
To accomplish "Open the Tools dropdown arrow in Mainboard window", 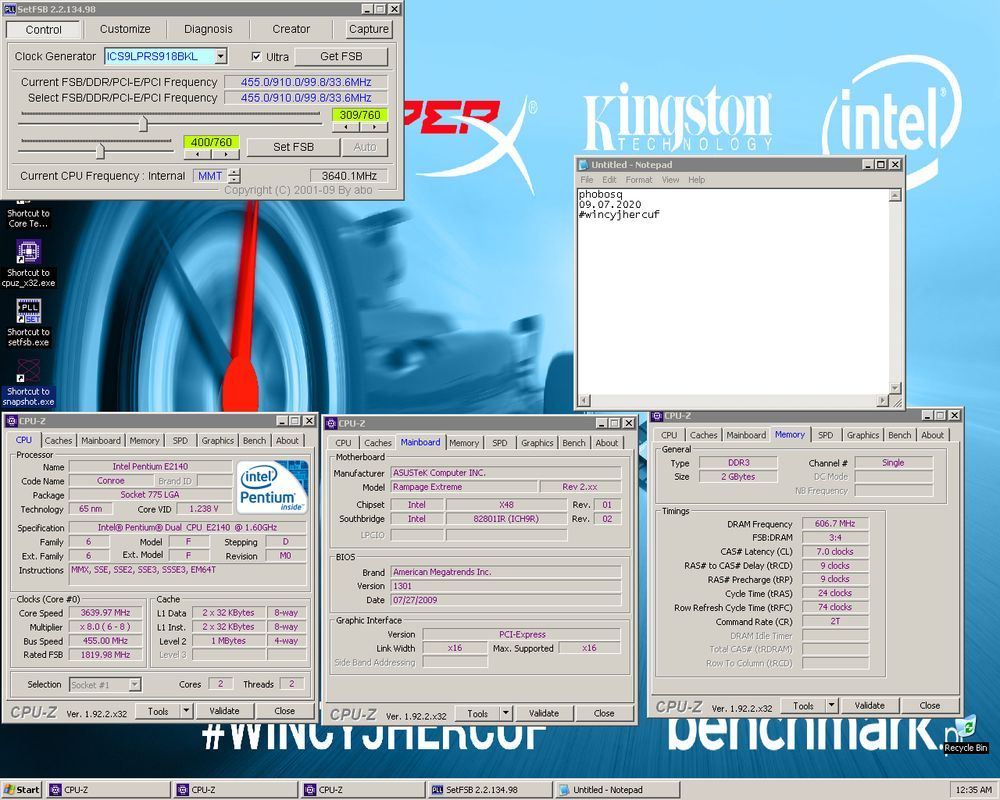I will point(506,713).
